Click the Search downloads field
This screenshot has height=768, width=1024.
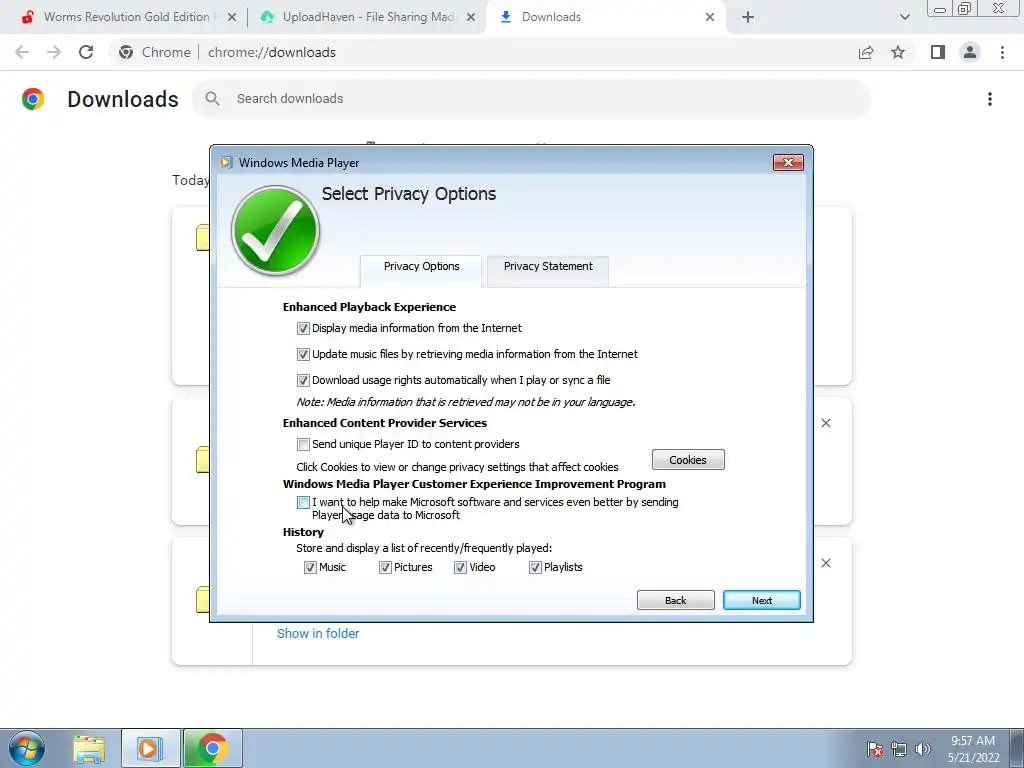pos(531,99)
